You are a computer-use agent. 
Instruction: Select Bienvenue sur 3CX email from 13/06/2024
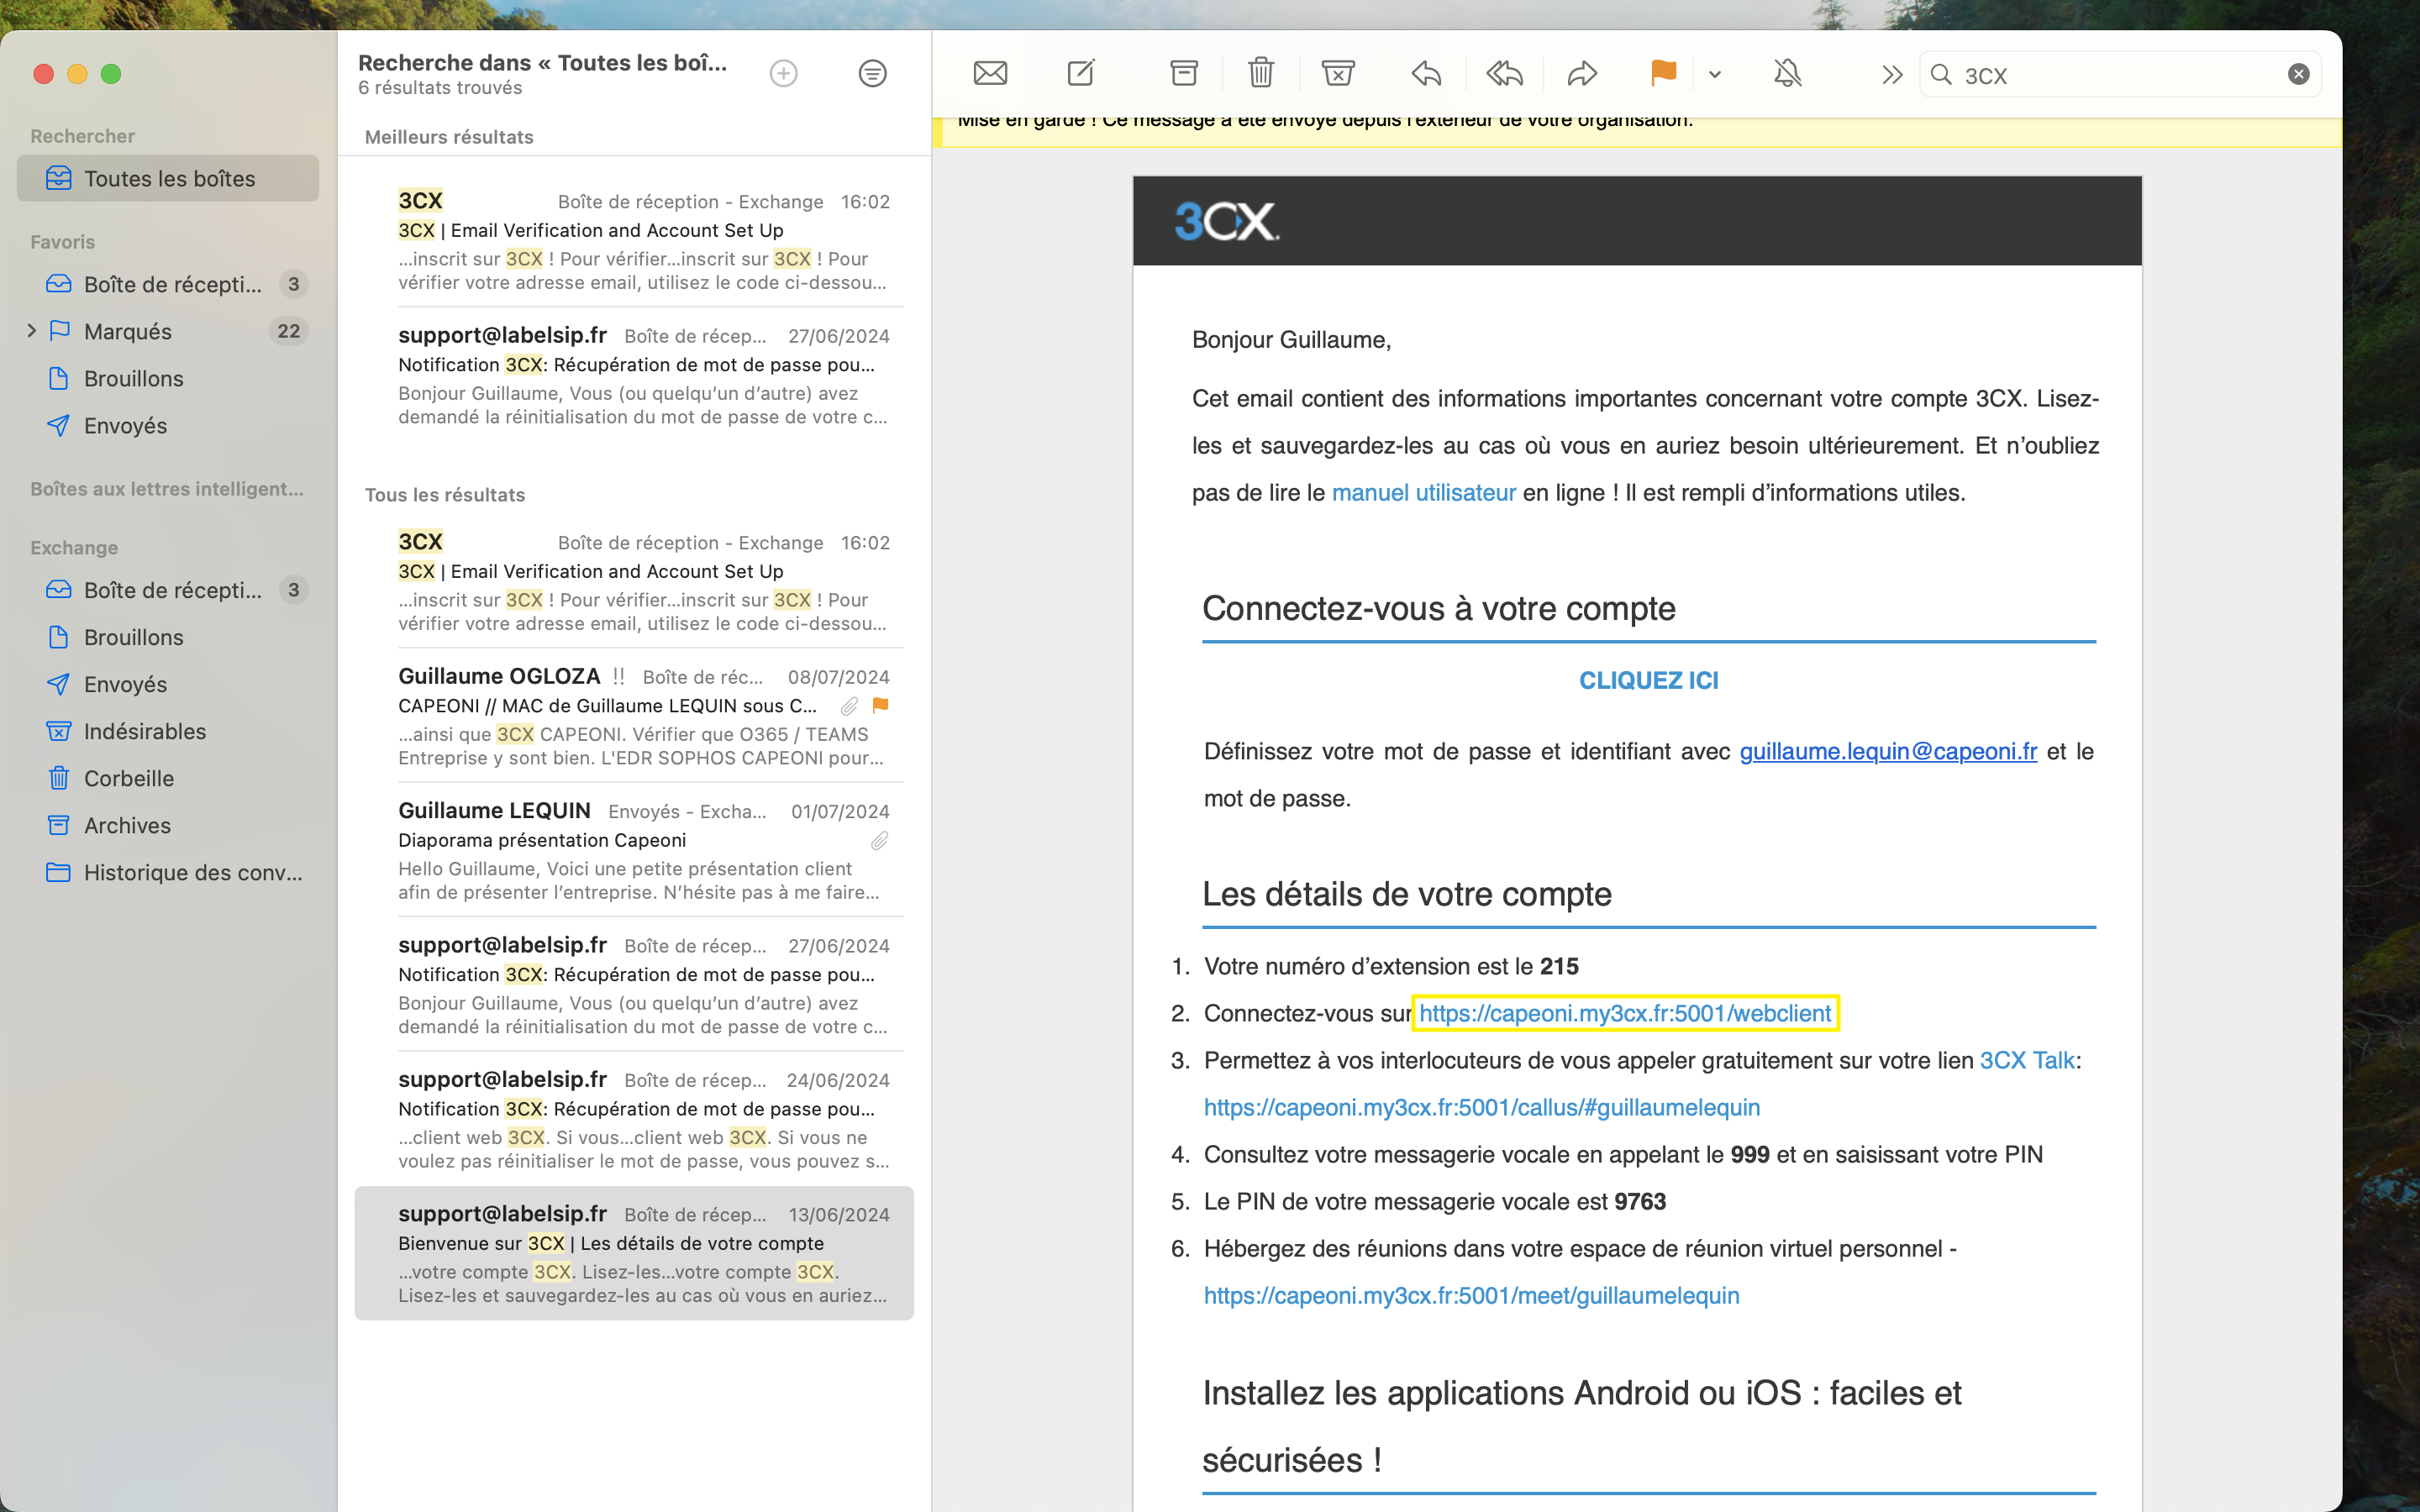pos(634,1253)
